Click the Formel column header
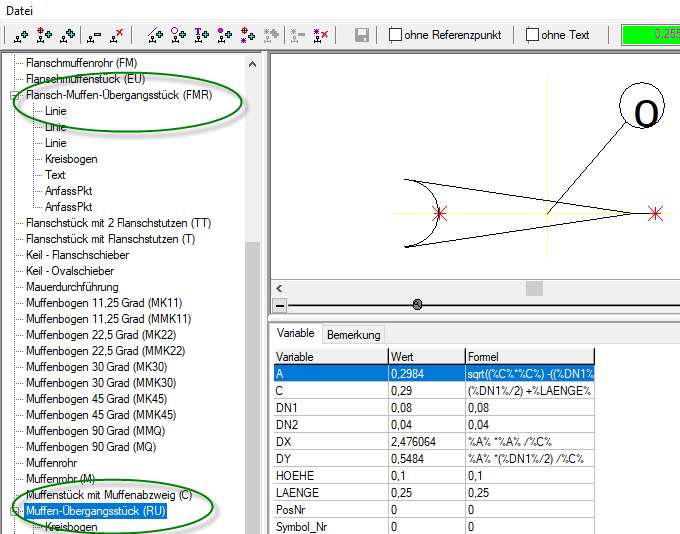 (x=527, y=356)
